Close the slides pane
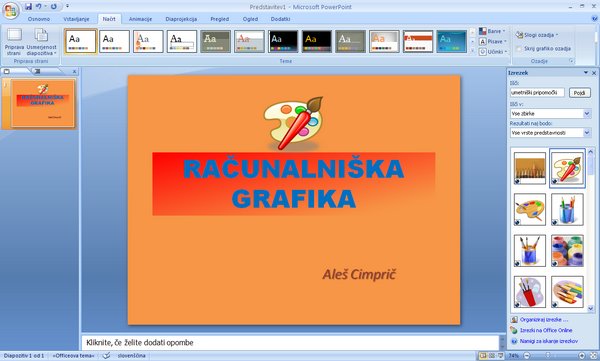 click(x=74, y=72)
